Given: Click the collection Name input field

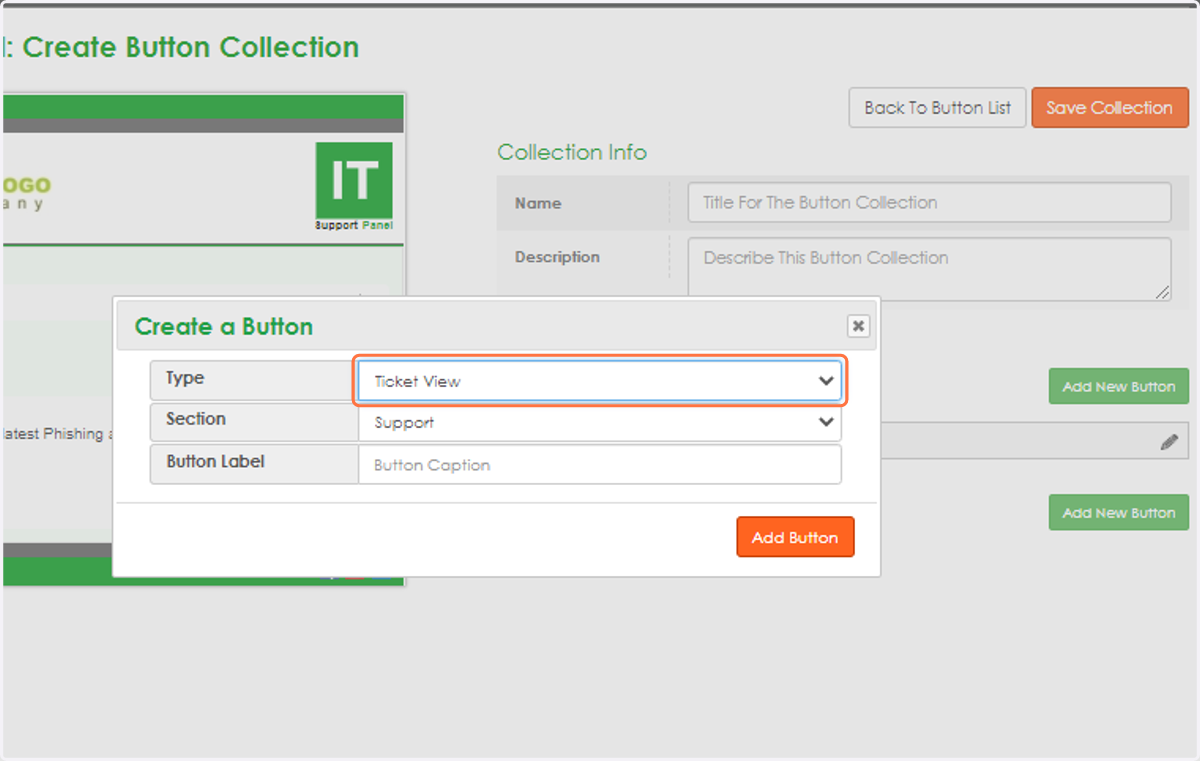Looking at the screenshot, I should coord(929,202).
